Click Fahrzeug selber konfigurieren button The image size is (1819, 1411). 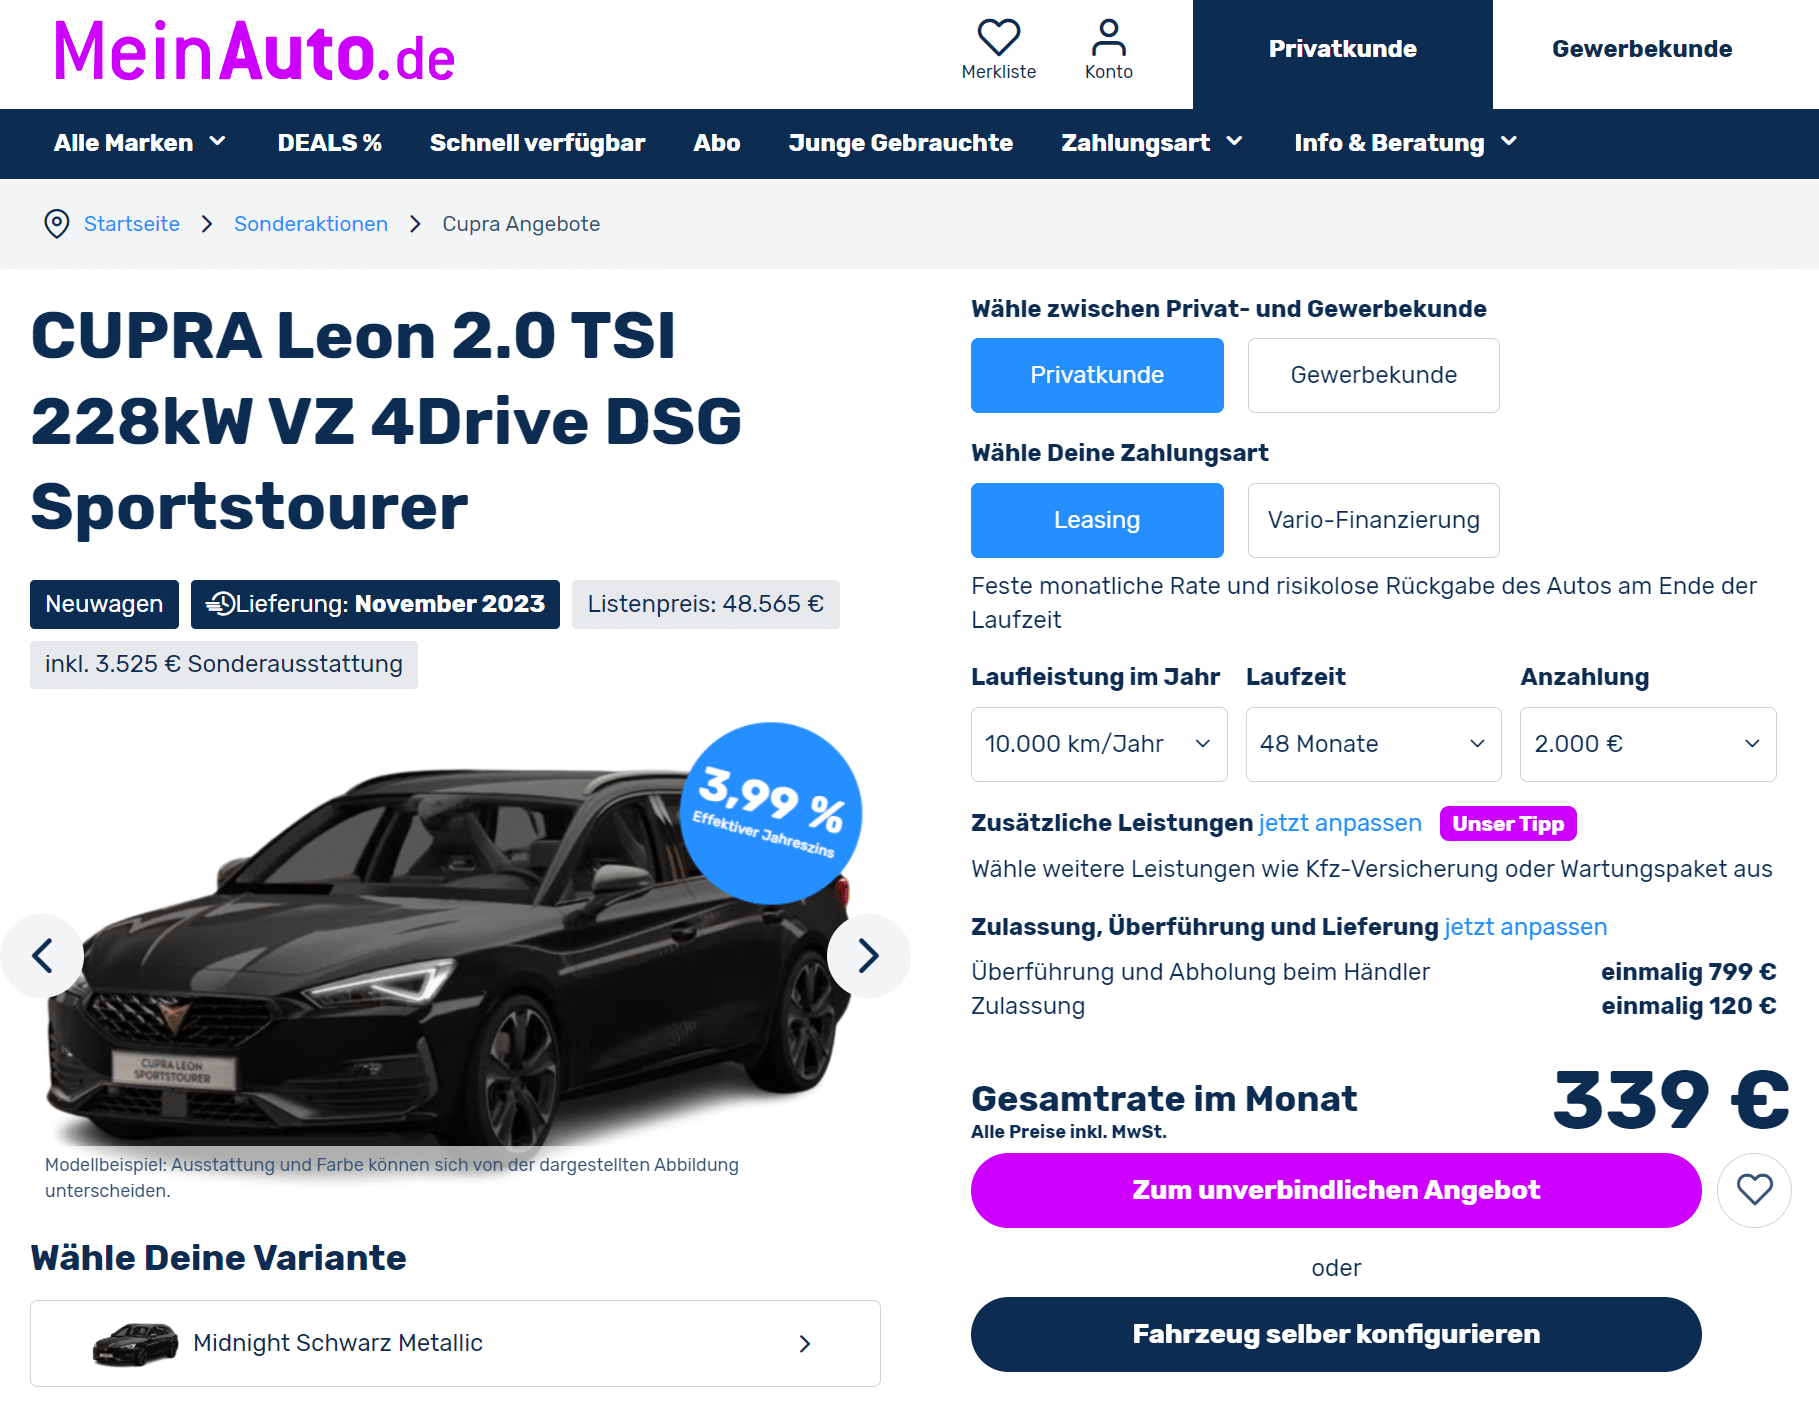coord(1336,1334)
